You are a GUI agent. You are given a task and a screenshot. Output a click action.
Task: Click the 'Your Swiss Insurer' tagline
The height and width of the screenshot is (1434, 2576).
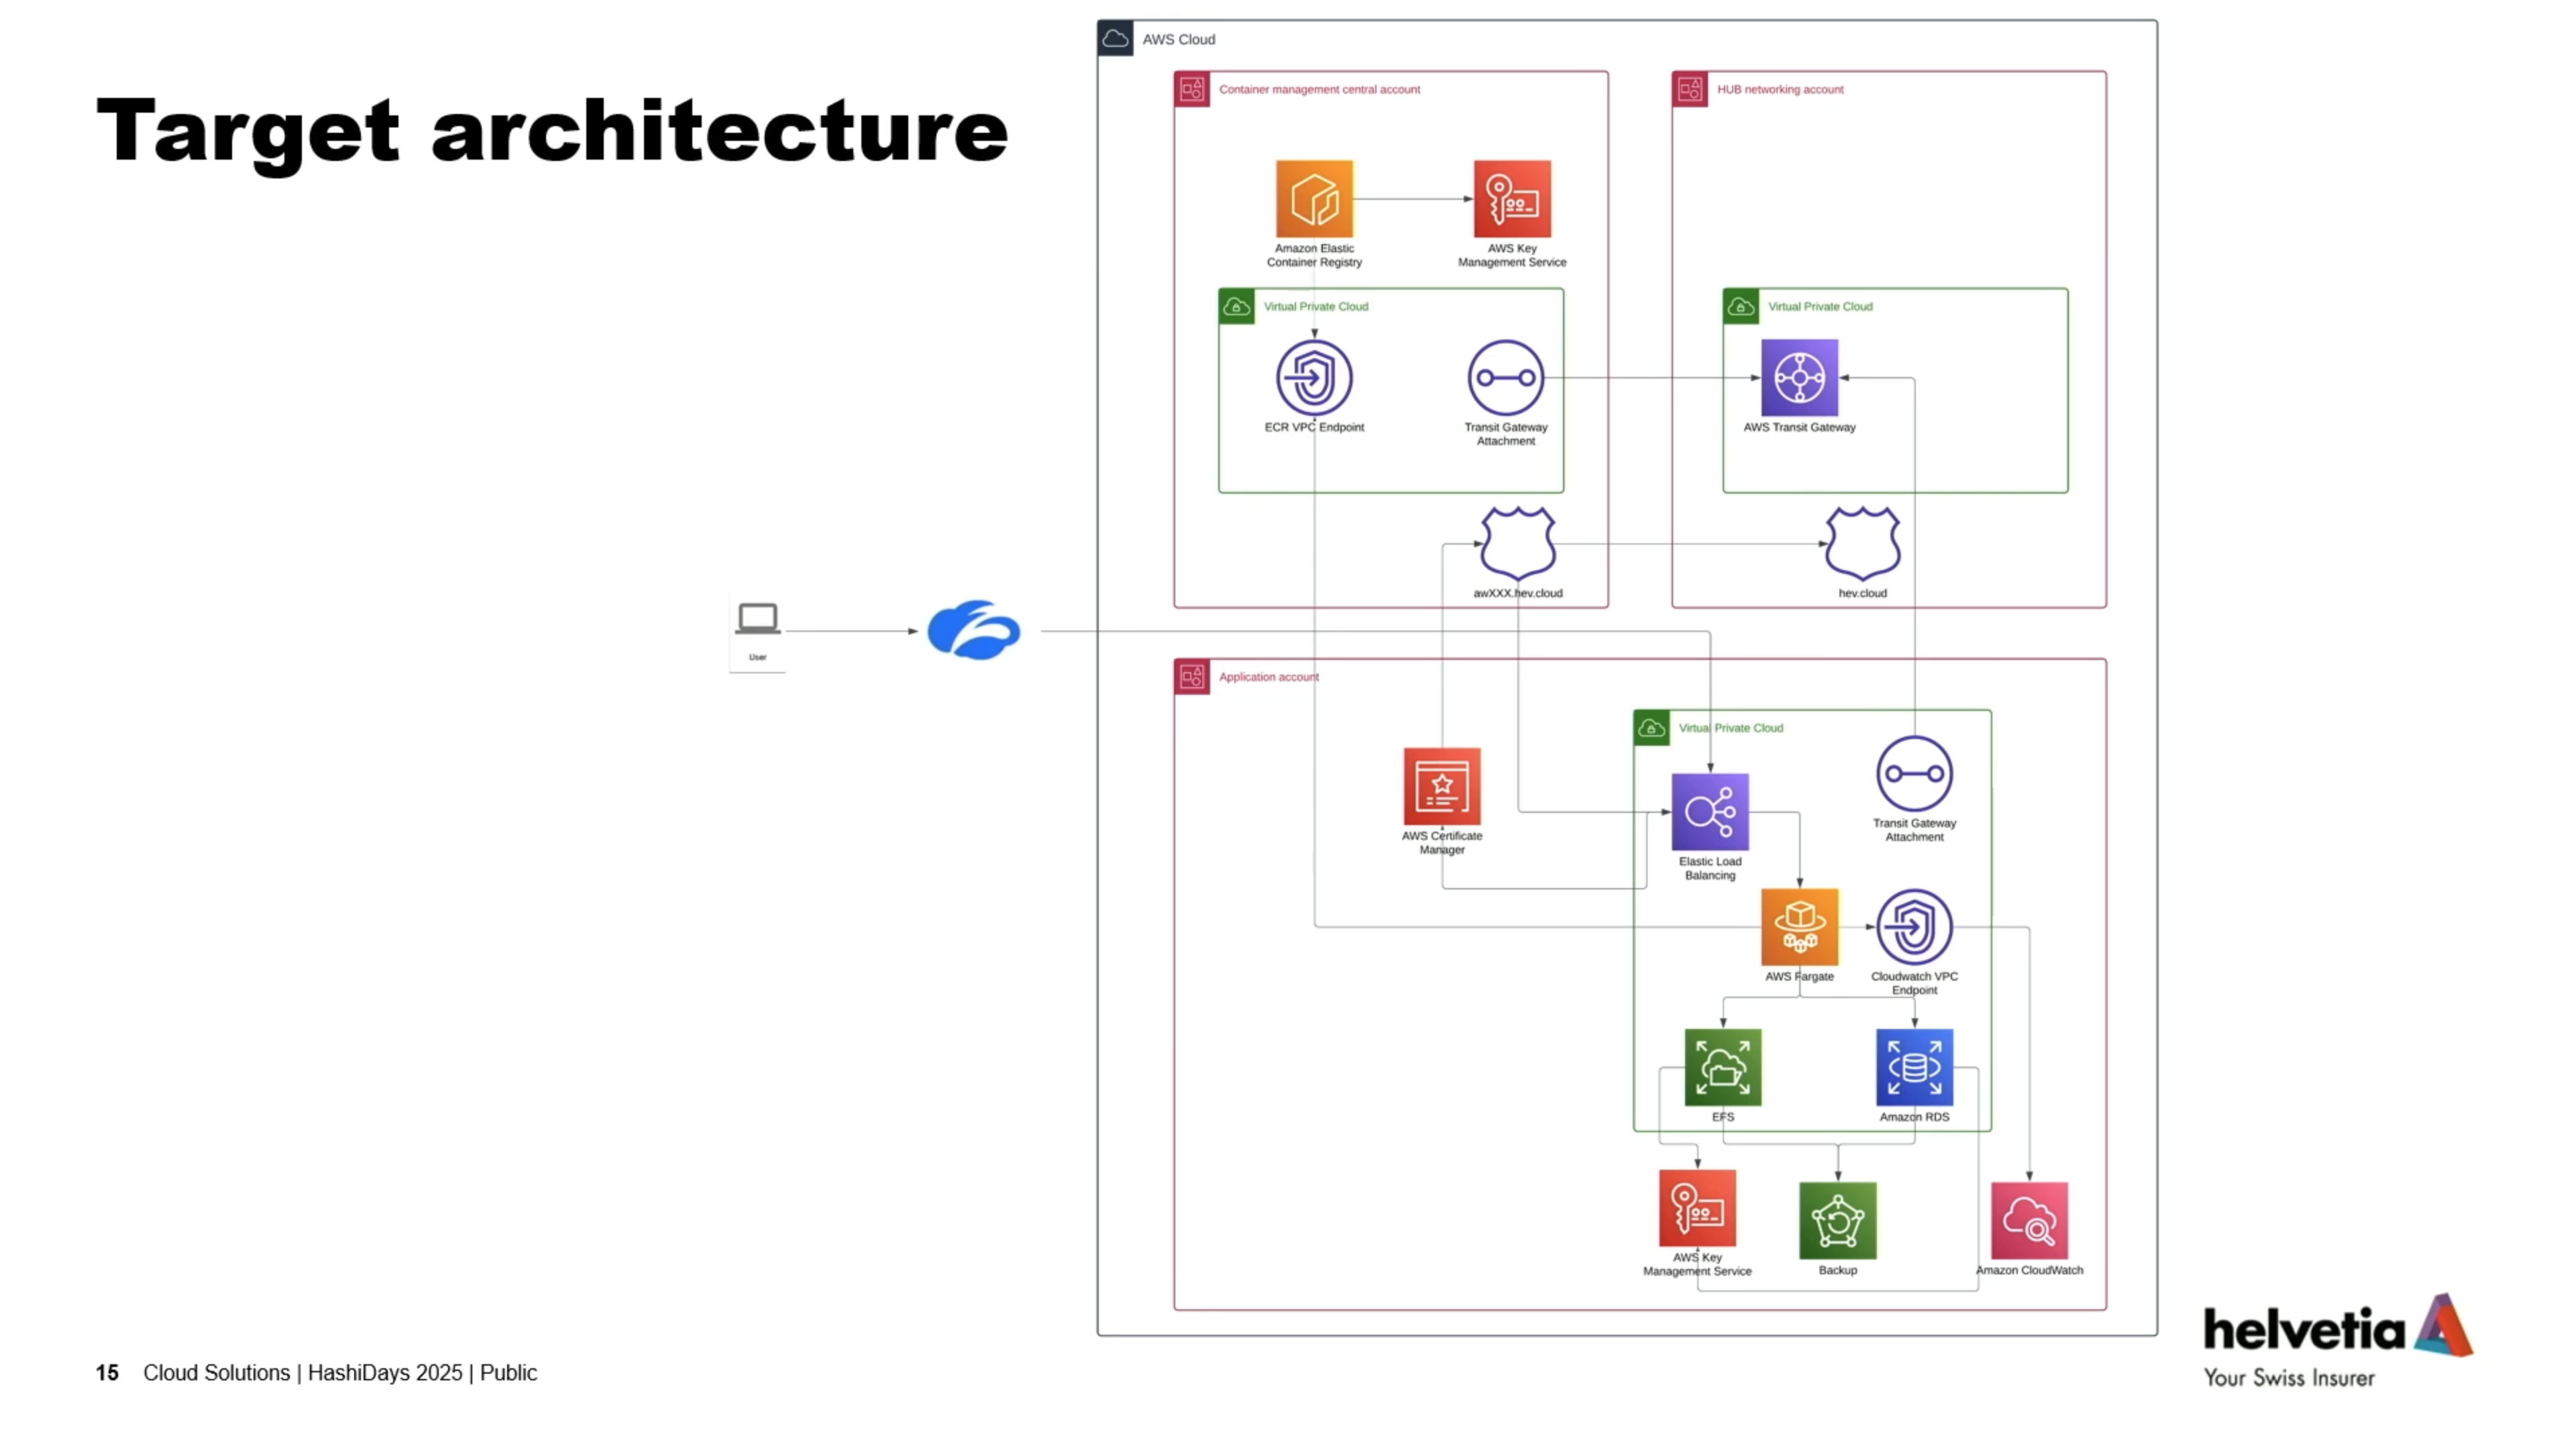point(2289,1378)
